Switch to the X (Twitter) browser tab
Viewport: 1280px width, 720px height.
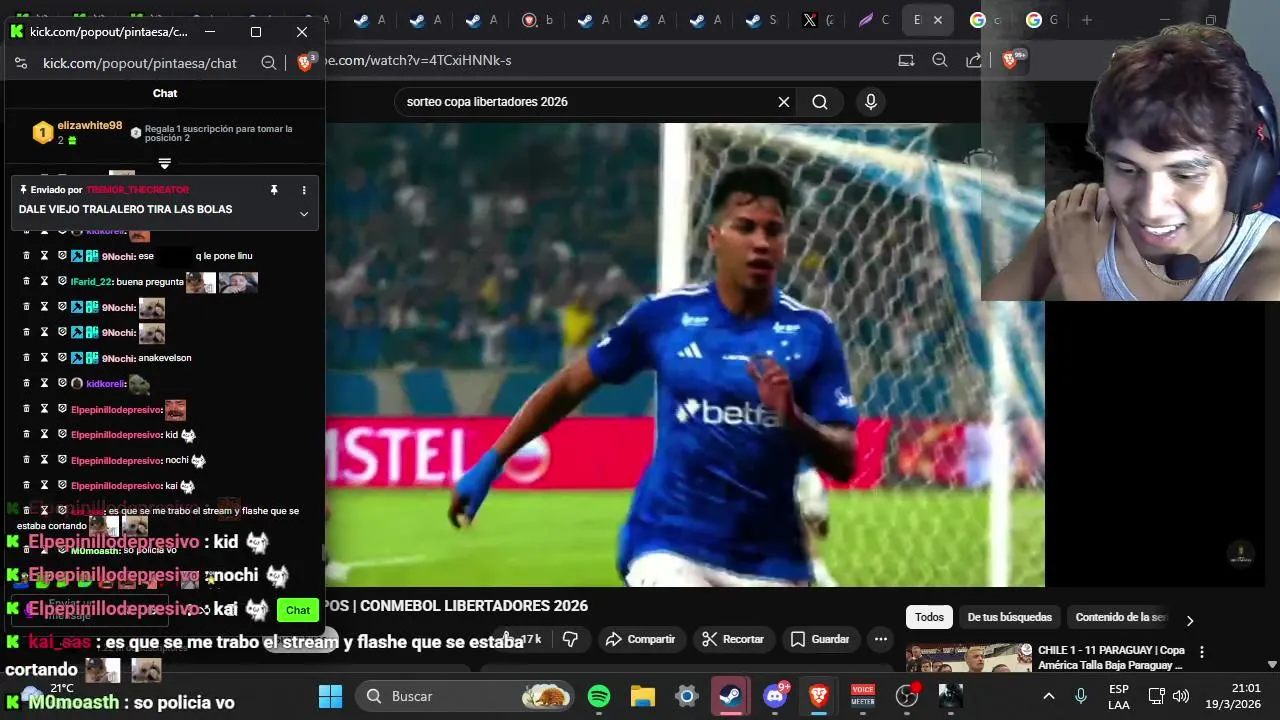[x=816, y=20]
